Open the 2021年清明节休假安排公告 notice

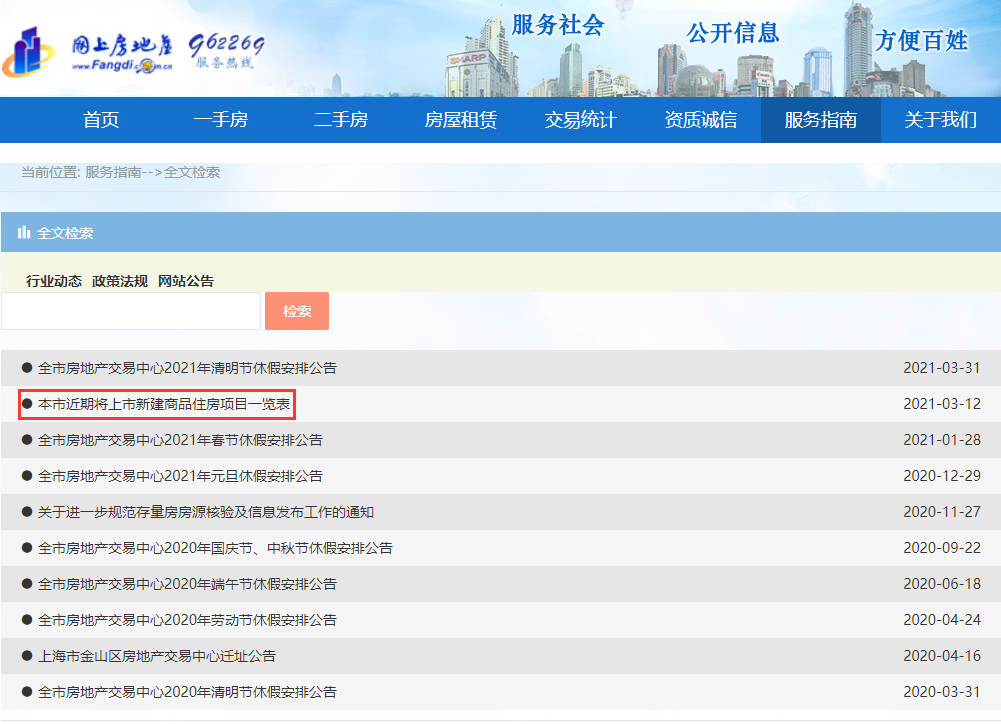(187, 368)
